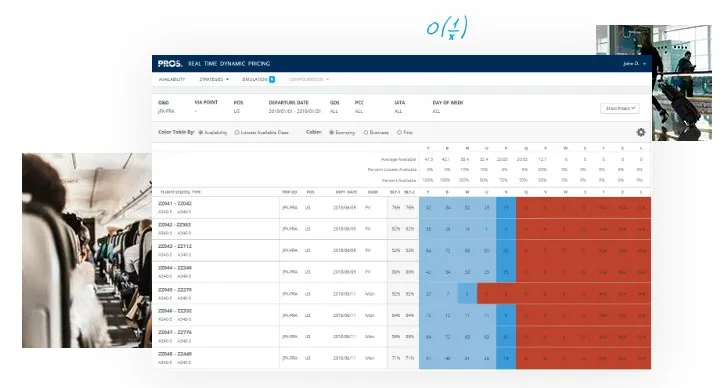Click the Simulation count badge icon
722x388 pixels.
272,79
